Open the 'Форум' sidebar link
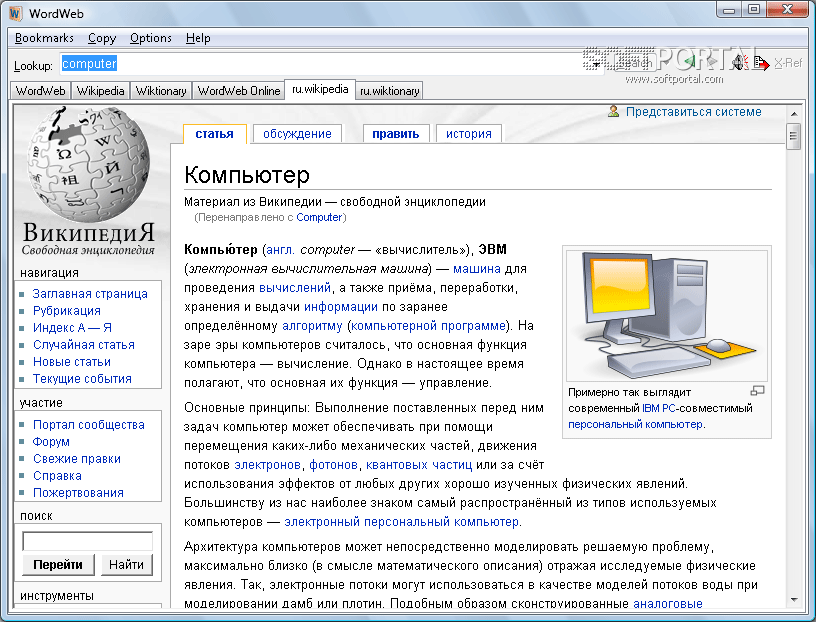This screenshot has width=816, height=622. (51, 442)
